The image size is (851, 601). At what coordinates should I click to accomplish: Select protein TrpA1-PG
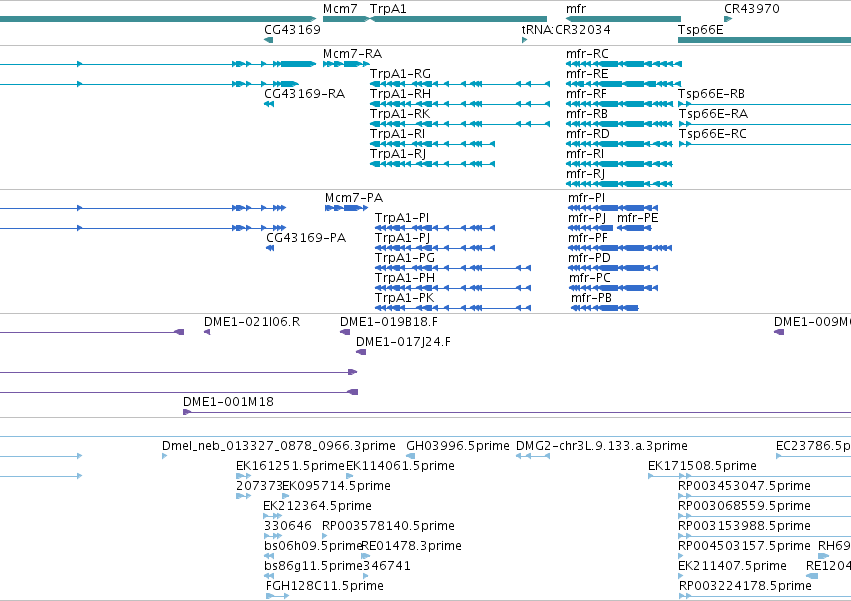(x=453, y=268)
